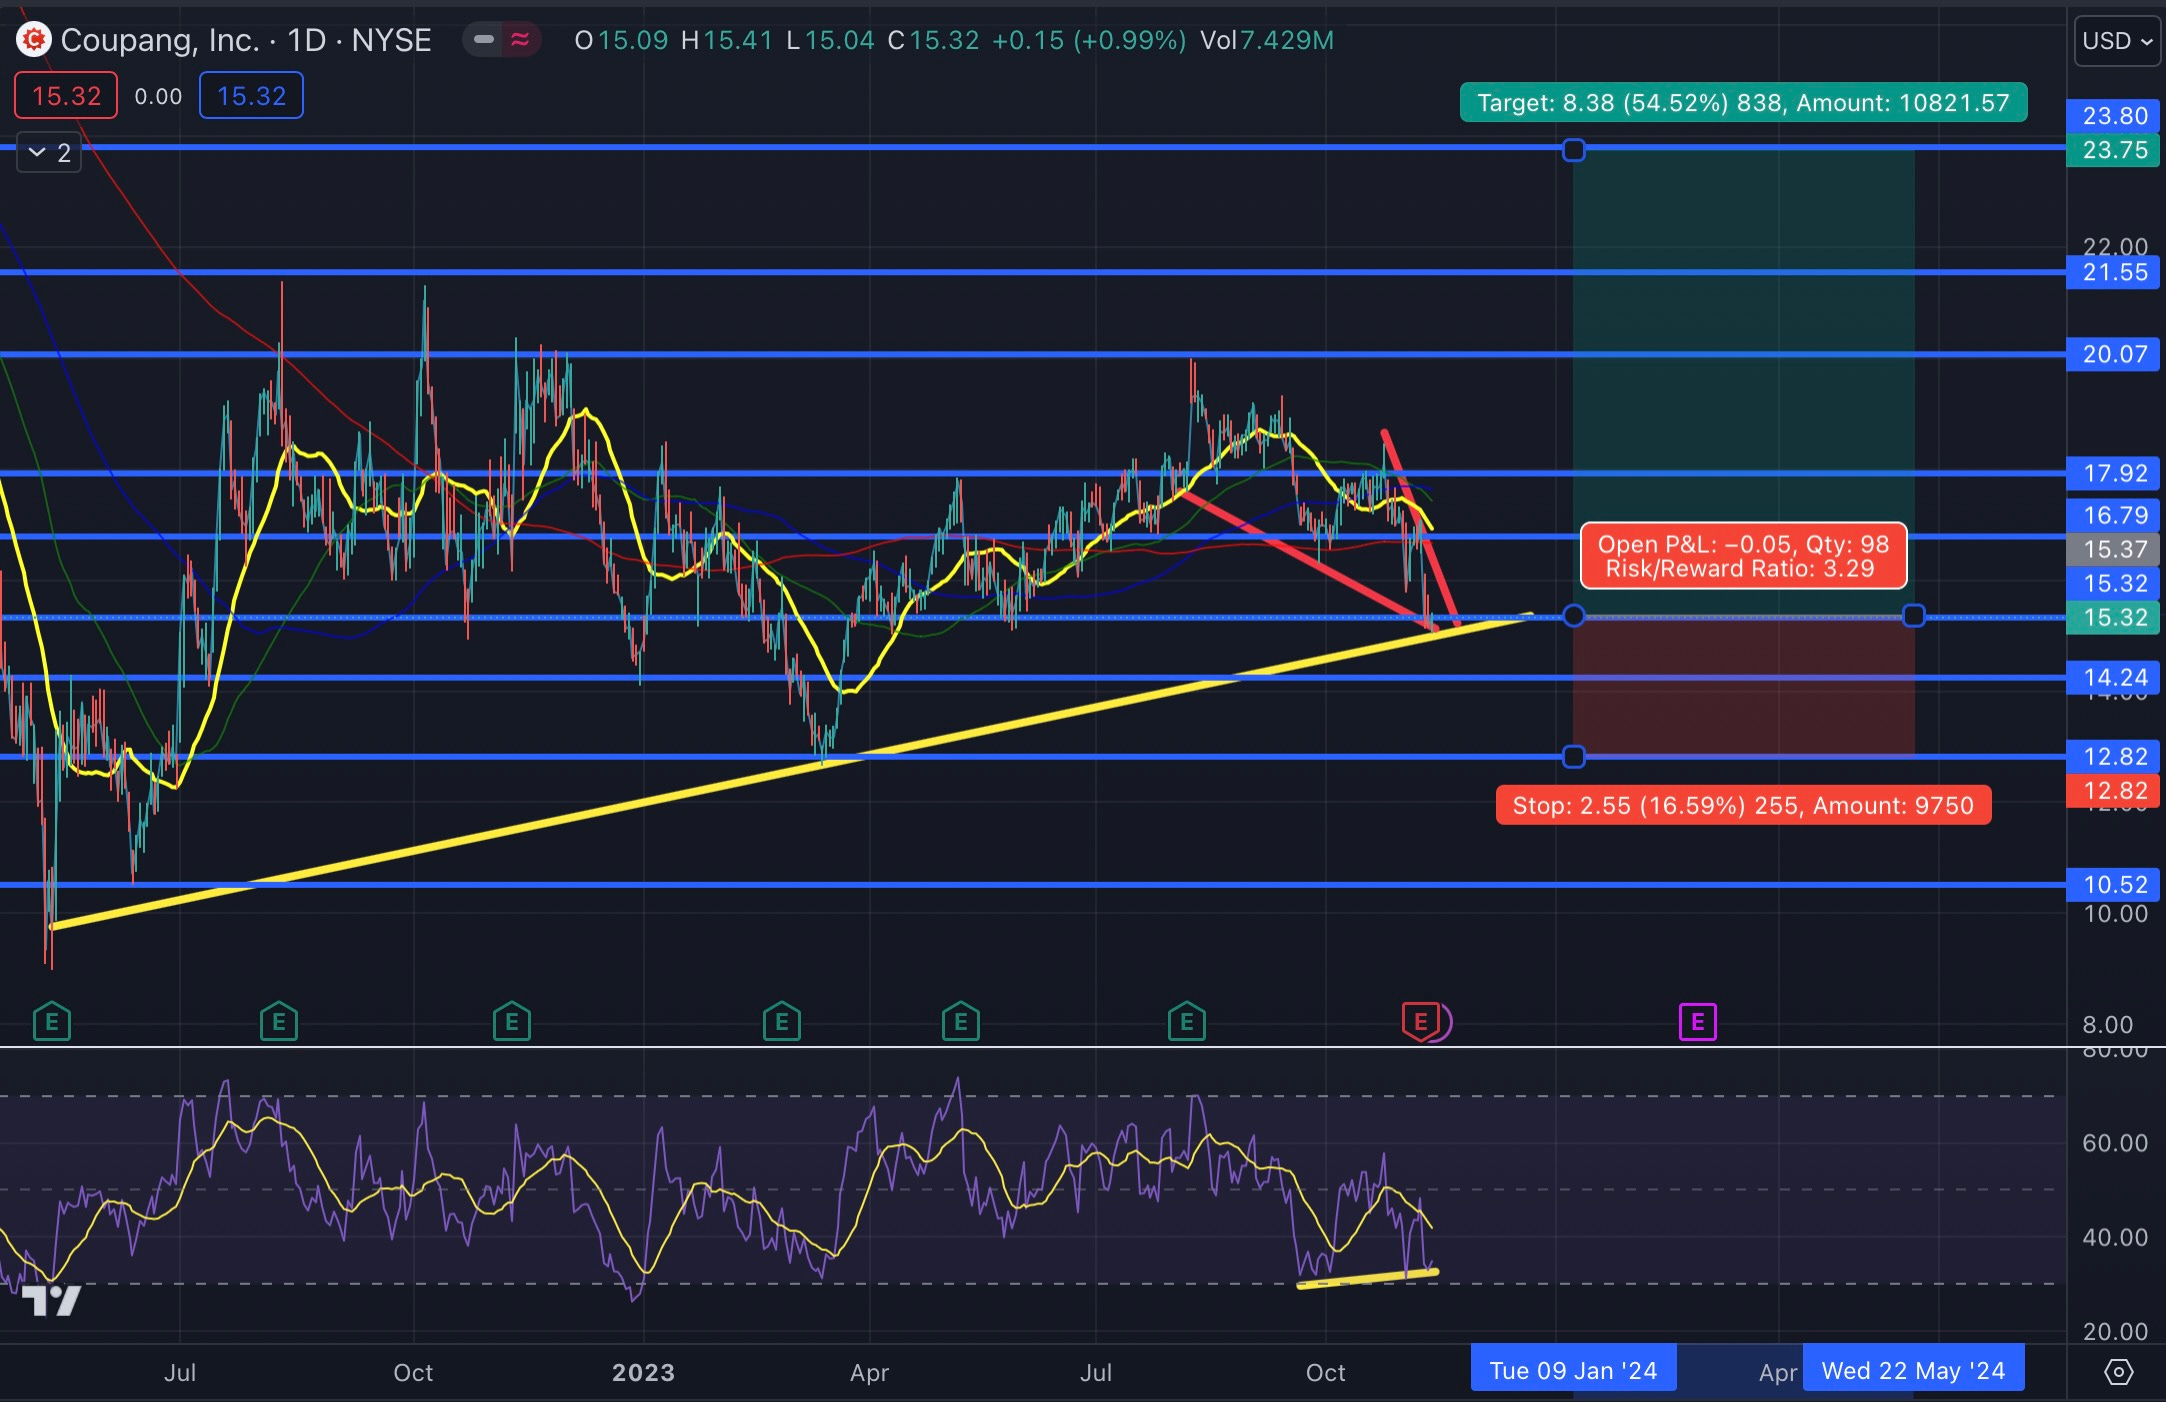Open chart settings gear icon at bottom right
Viewport: 2166px width, 1402px height.
coord(2118,1371)
